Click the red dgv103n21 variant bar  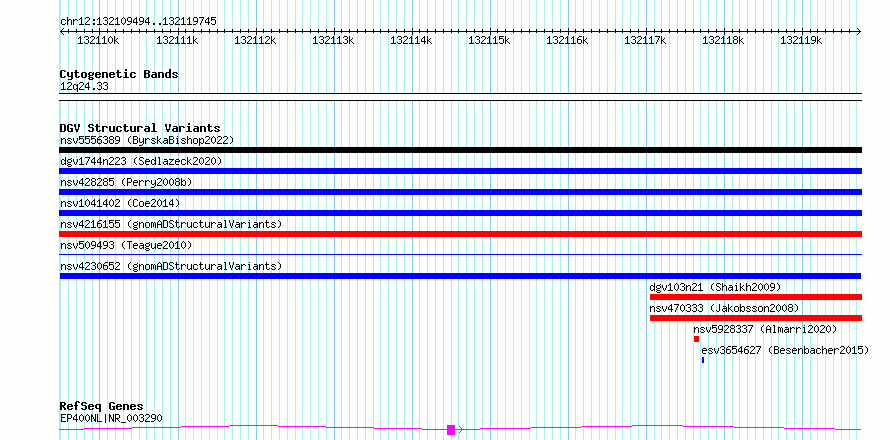pyautogui.click(x=755, y=297)
